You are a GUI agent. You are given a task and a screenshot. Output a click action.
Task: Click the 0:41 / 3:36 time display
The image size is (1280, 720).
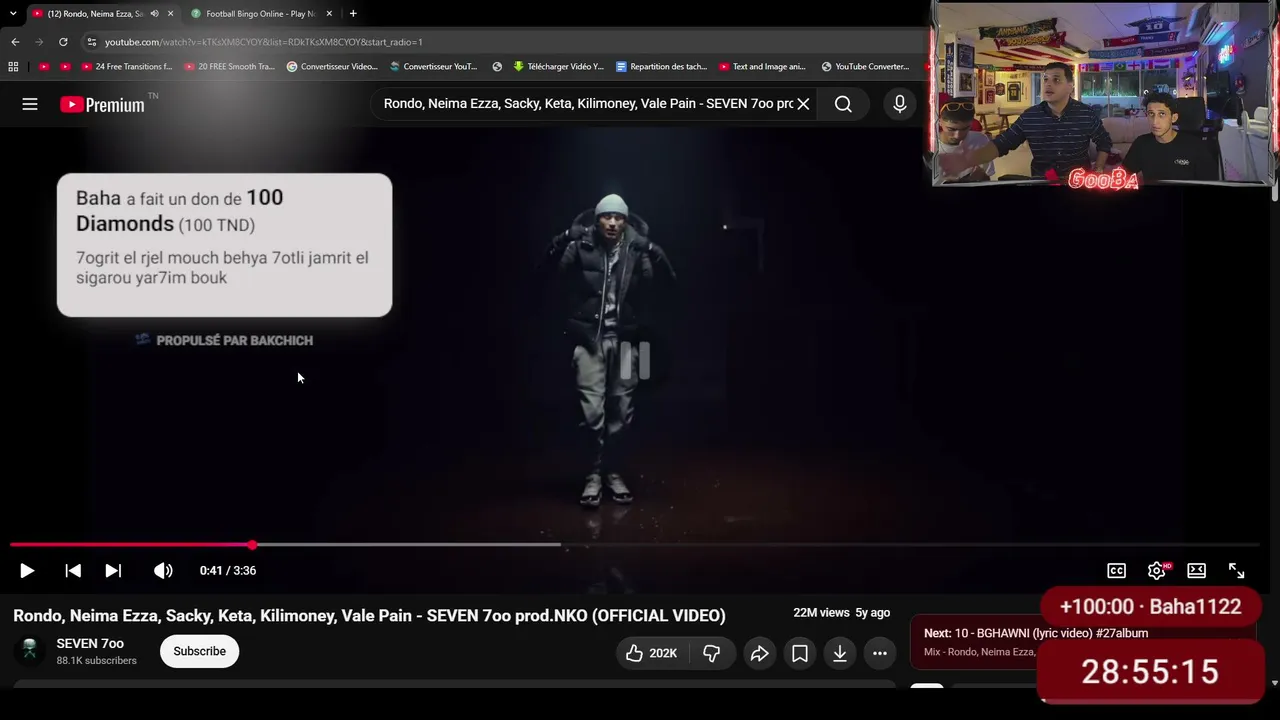click(x=228, y=570)
